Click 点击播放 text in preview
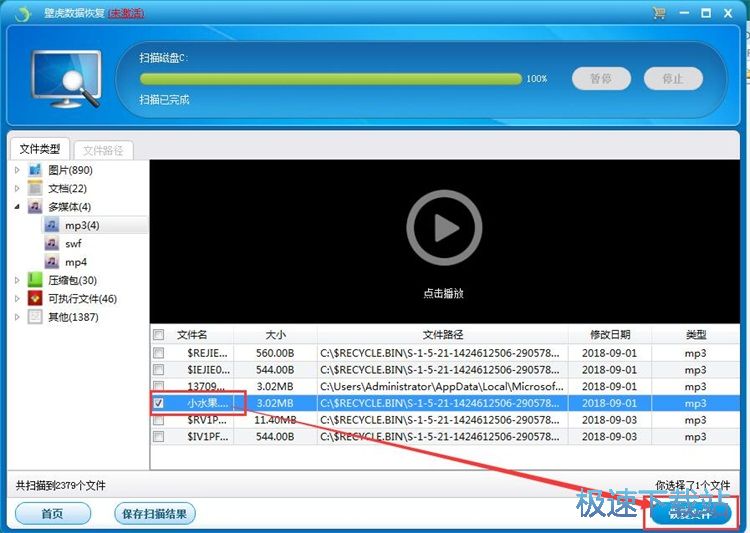The image size is (750, 533). tap(443, 293)
